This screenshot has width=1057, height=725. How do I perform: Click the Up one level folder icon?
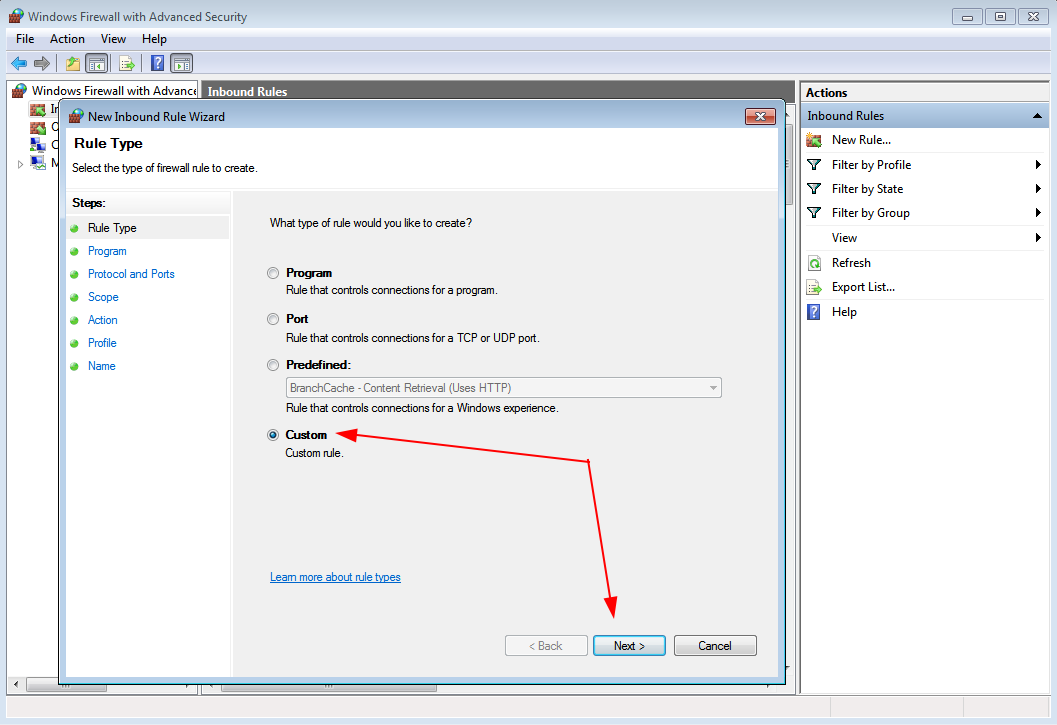(x=72, y=64)
